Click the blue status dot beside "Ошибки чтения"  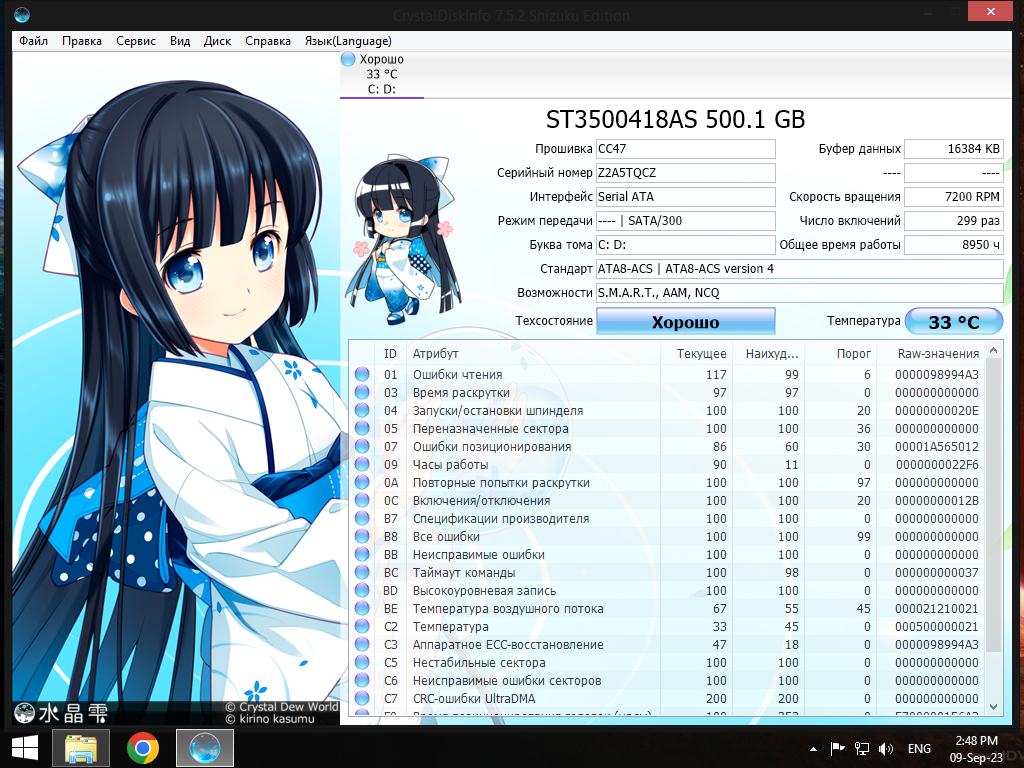click(x=360, y=373)
